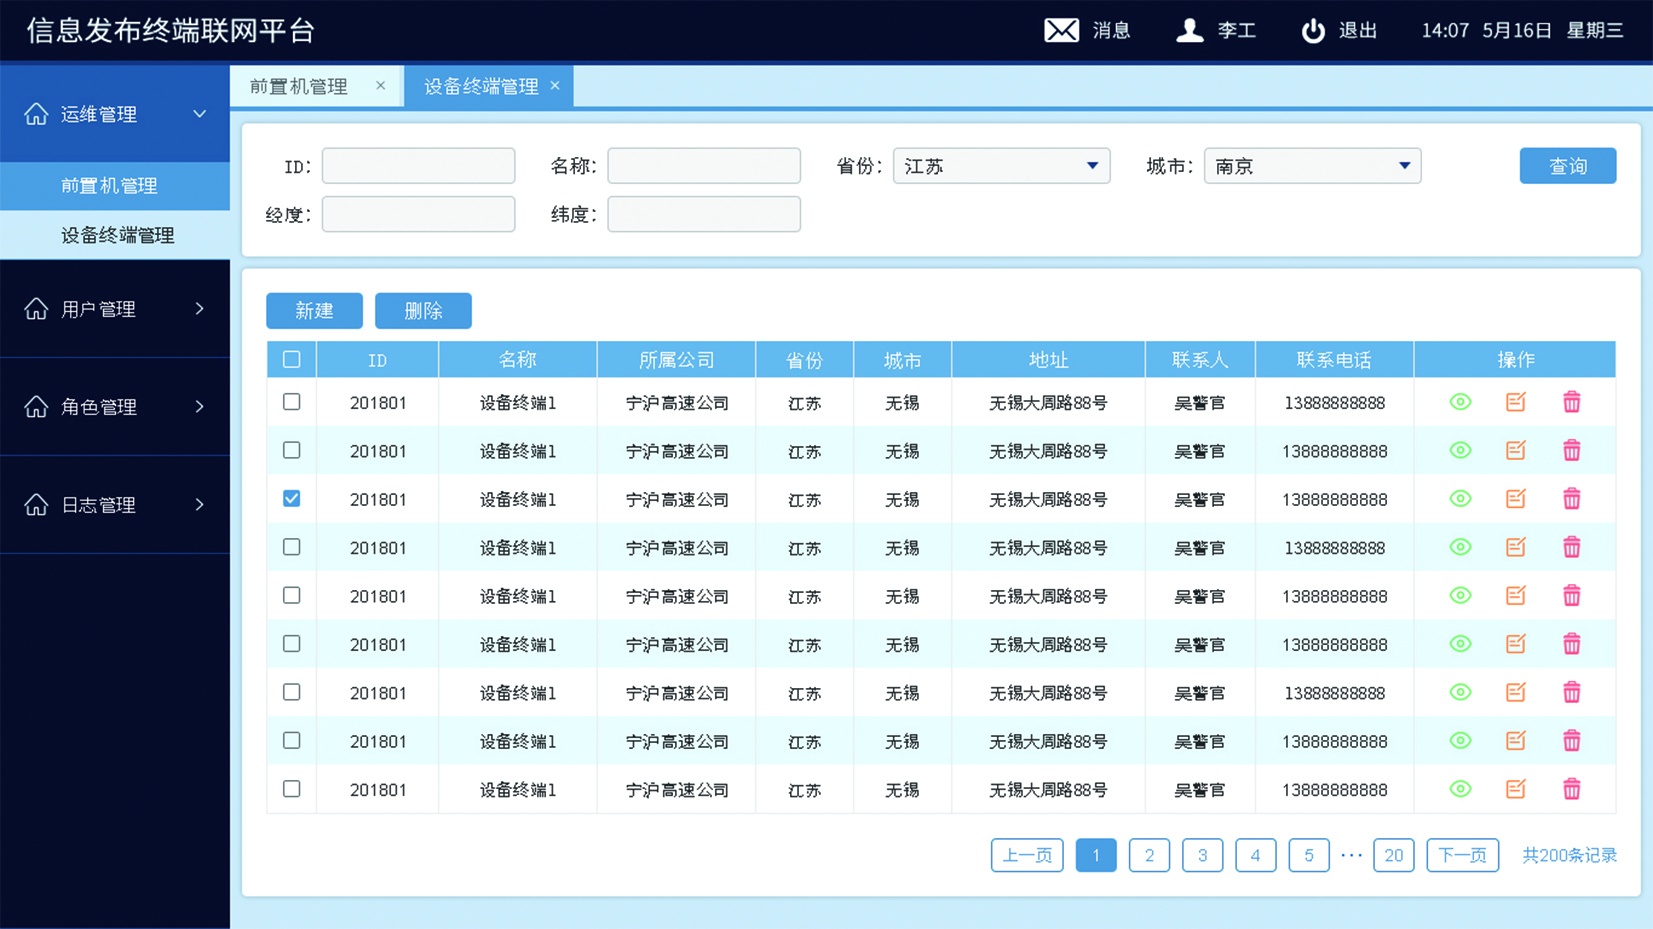Expand the 用户管理 sidebar menu
The image size is (1653, 929).
click(115, 309)
